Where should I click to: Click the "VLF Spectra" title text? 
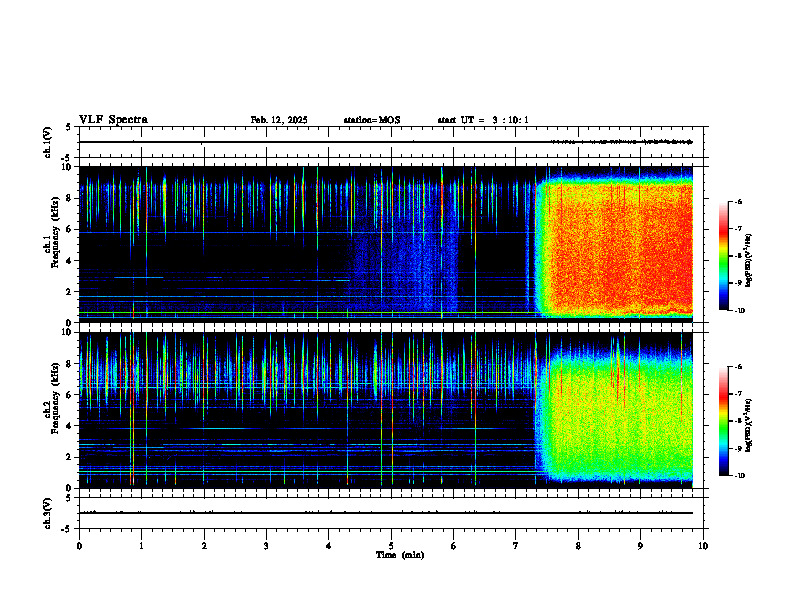click(113, 120)
